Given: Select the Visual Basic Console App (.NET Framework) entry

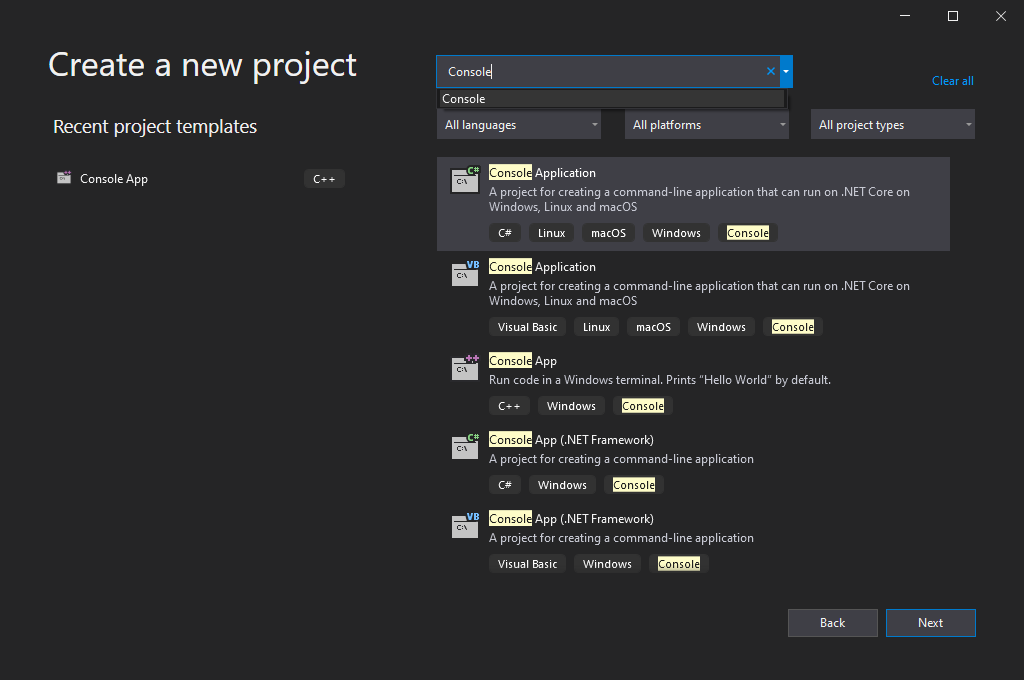Looking at the screenshot, I should tap(571, 519).
